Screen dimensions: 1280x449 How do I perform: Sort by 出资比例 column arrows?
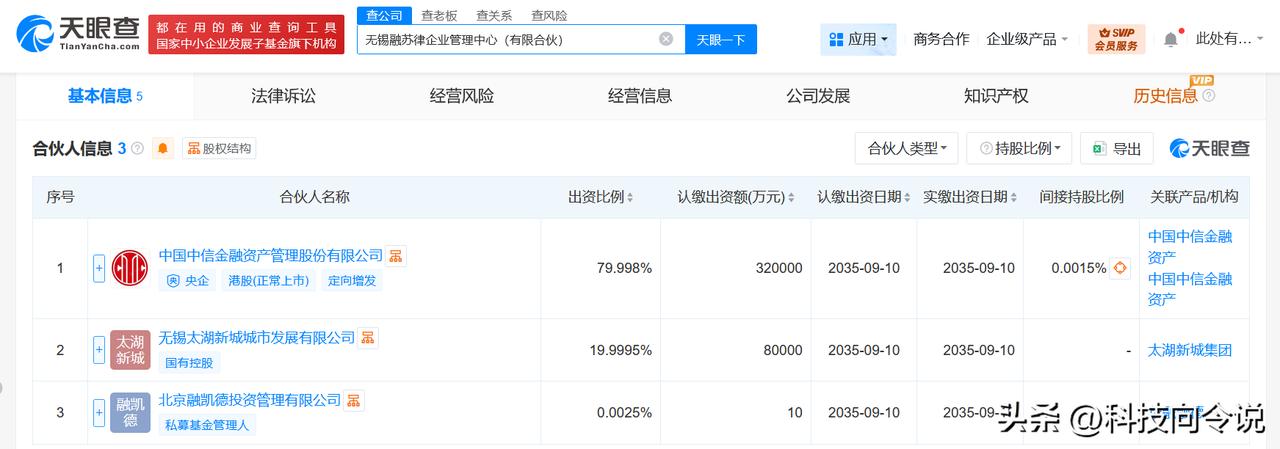630,197
